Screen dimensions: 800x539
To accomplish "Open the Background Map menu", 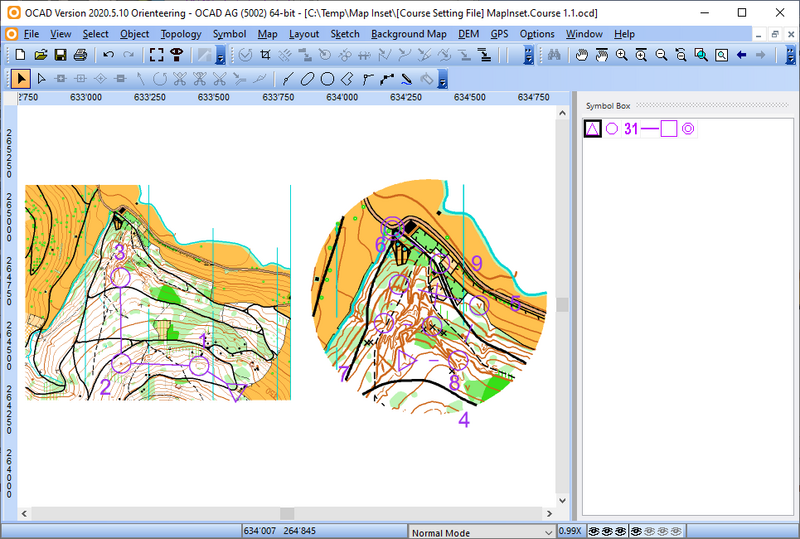I will (409, 34).
